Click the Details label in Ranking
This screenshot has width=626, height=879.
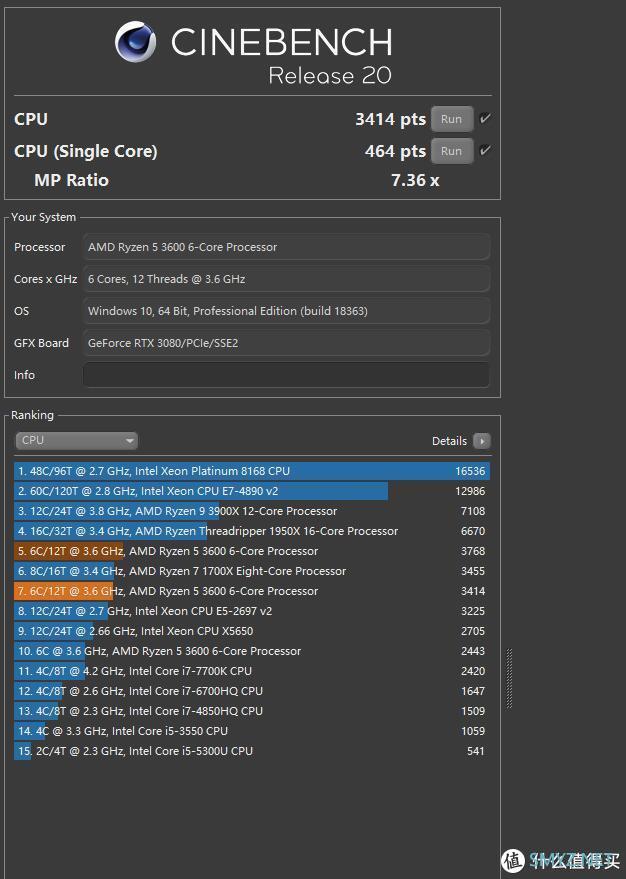pos(449,441)
